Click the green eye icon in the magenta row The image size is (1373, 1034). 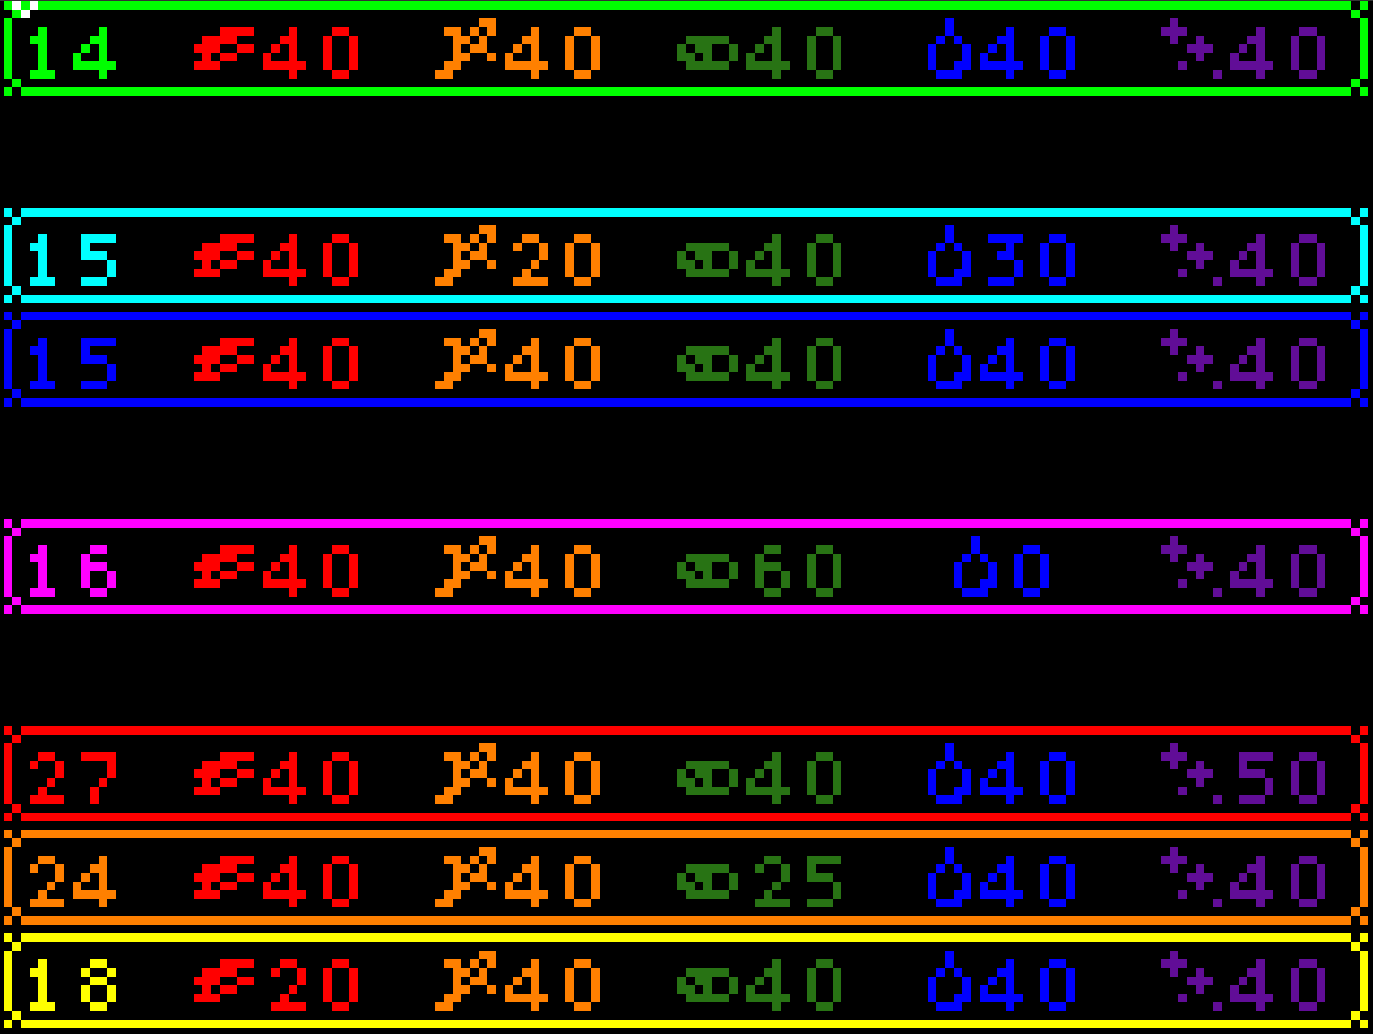[710, 570]
